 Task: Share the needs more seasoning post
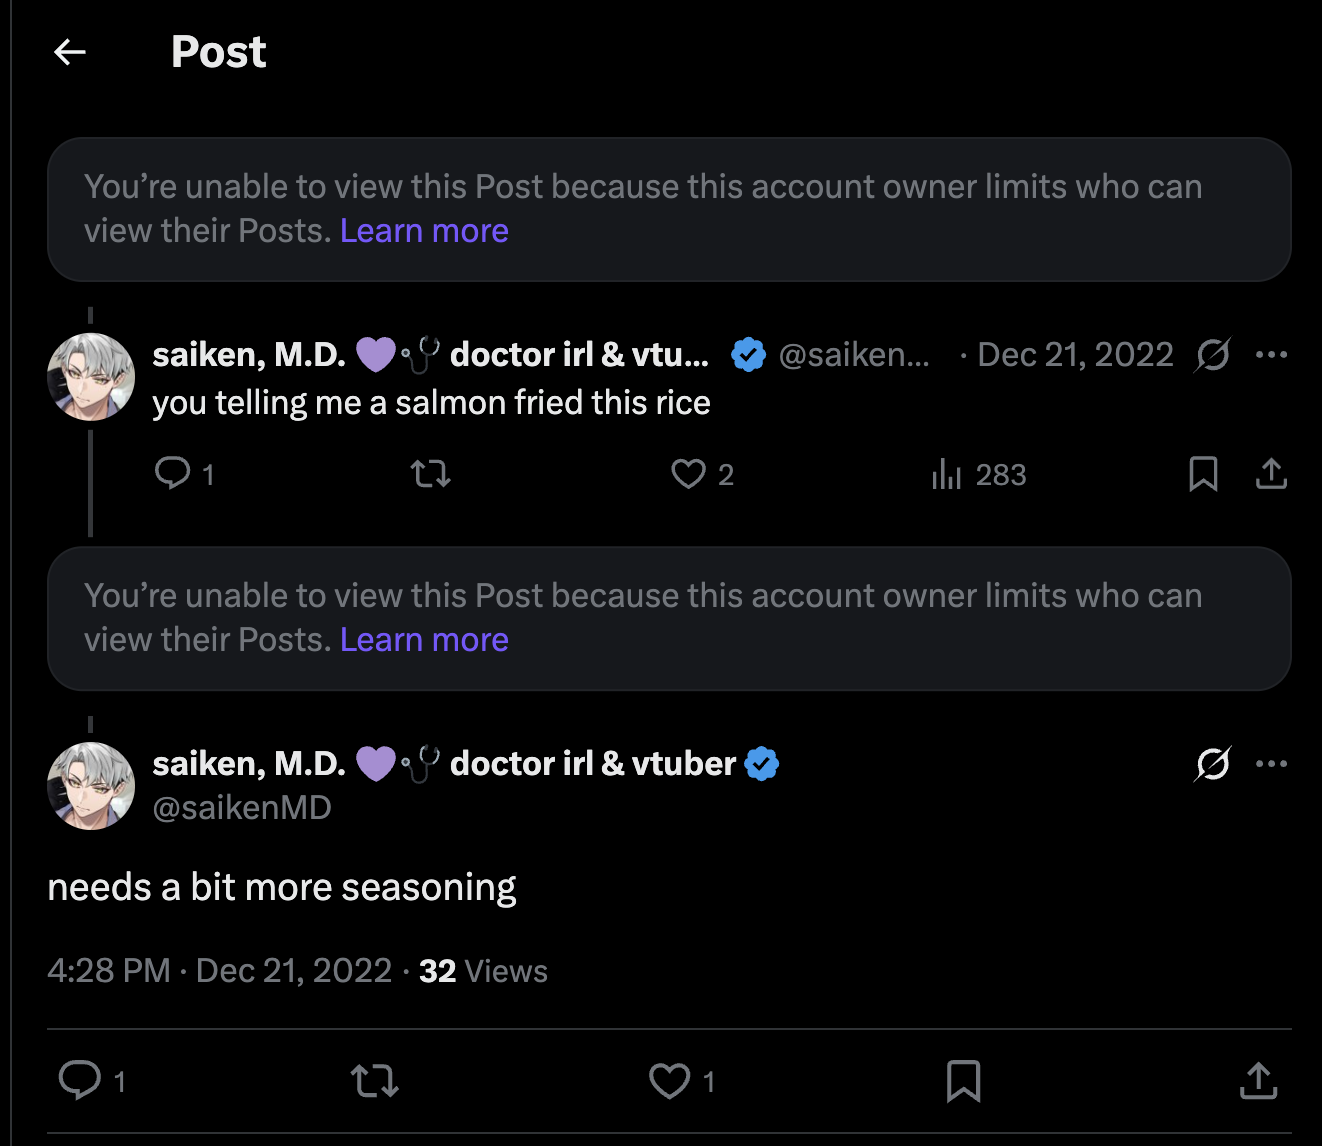coord(1258,1081)
